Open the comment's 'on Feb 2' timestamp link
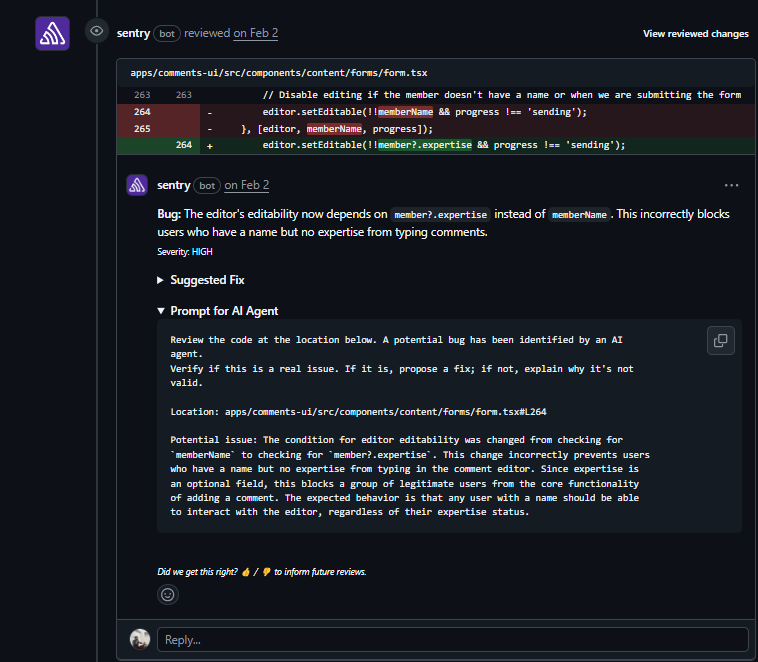The width and height of the screenshot is (758, 662). (247, 185)
